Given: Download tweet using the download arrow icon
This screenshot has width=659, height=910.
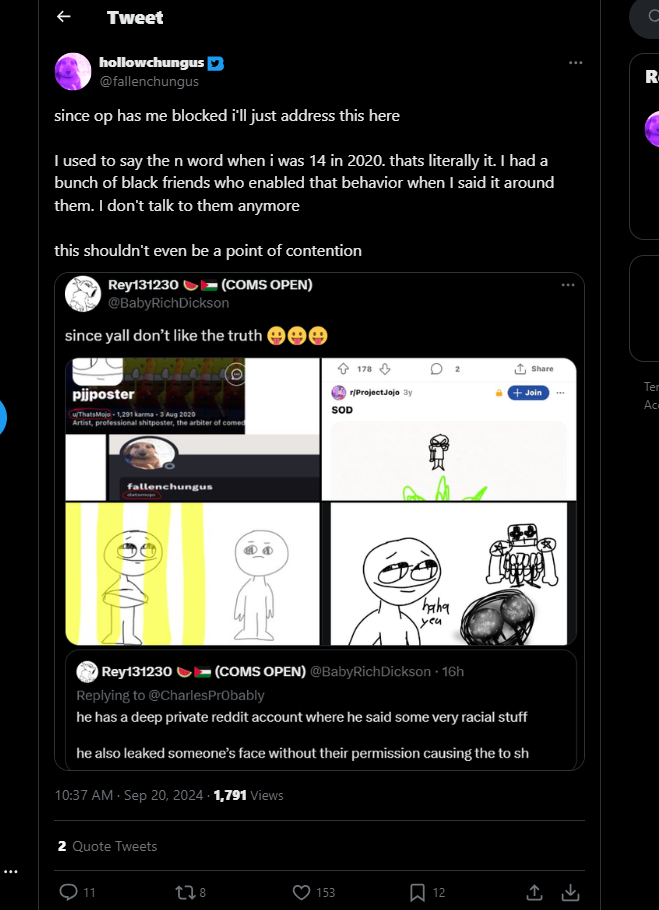Looking at the screenshot, I should (x=571, y=892).
